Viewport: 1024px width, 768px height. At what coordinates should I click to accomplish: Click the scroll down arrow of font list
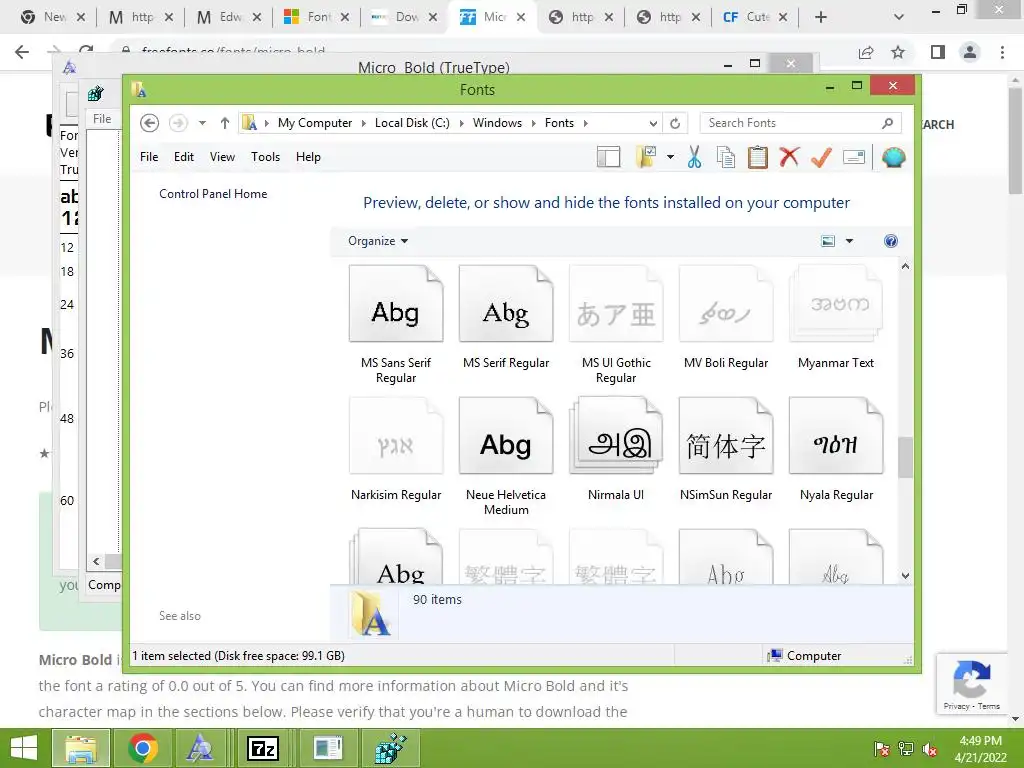coord(905,576)
